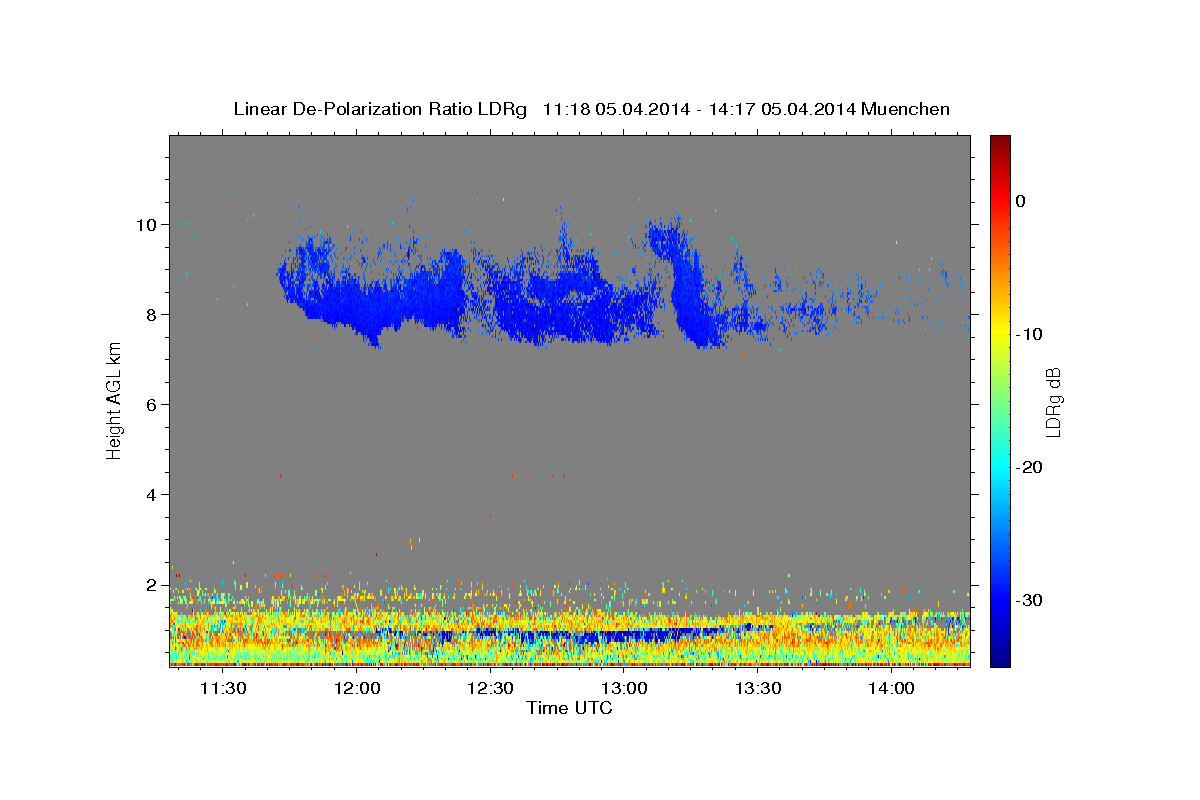Click the yellow band of the colorbar
Image resolution: width=1200 pixels, height=800 pixels.
pos(1000,330)
